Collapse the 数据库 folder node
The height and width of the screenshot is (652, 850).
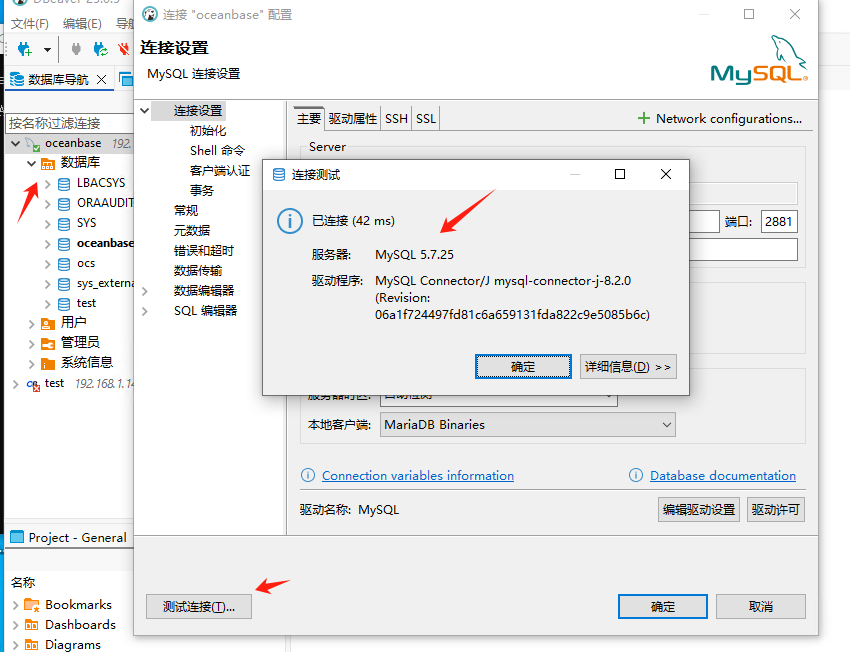pyautogui.click(x=31, y=163)
